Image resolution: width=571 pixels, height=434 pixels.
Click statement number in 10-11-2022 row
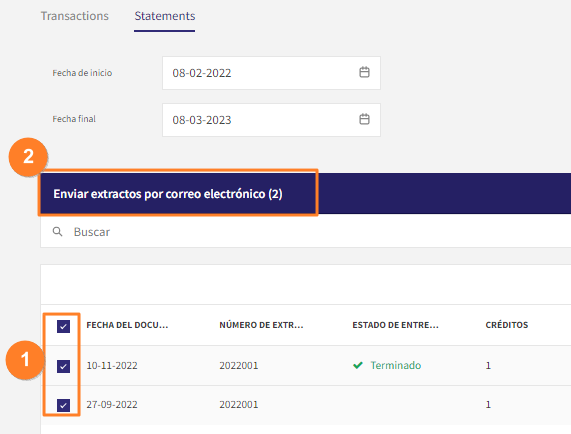[239, 366]
